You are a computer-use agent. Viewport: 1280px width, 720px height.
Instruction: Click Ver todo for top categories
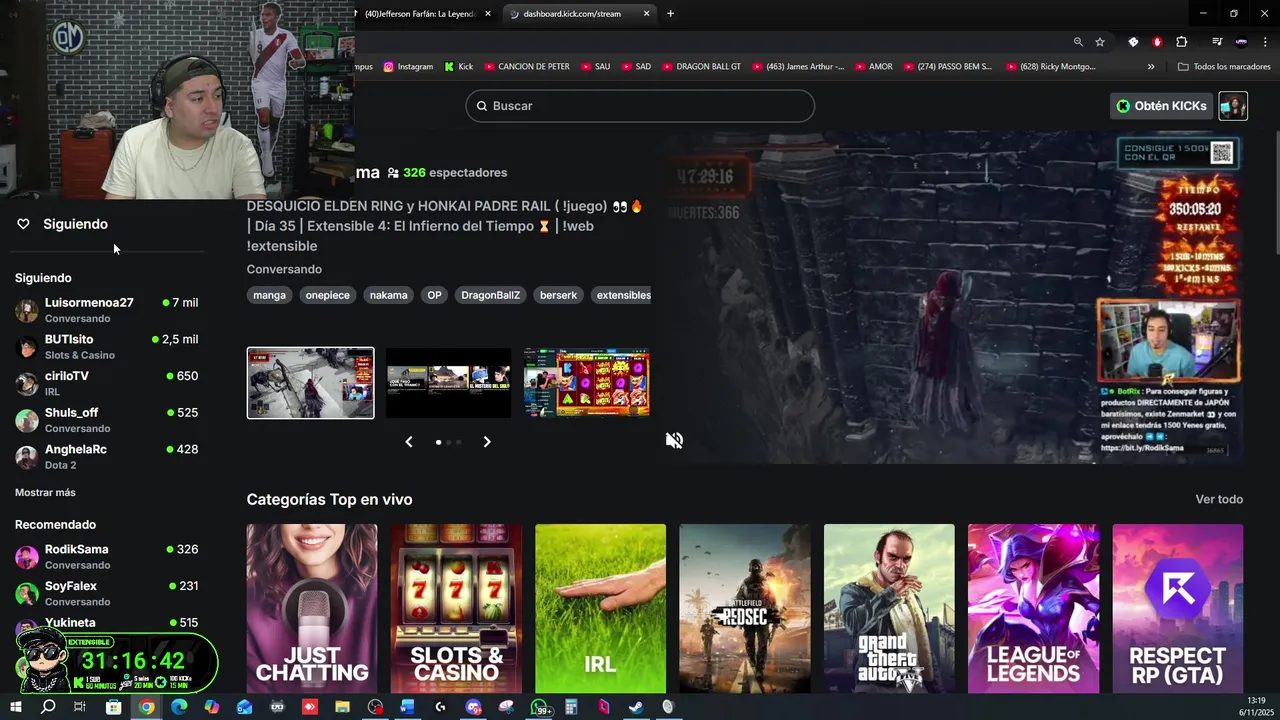1219,499
